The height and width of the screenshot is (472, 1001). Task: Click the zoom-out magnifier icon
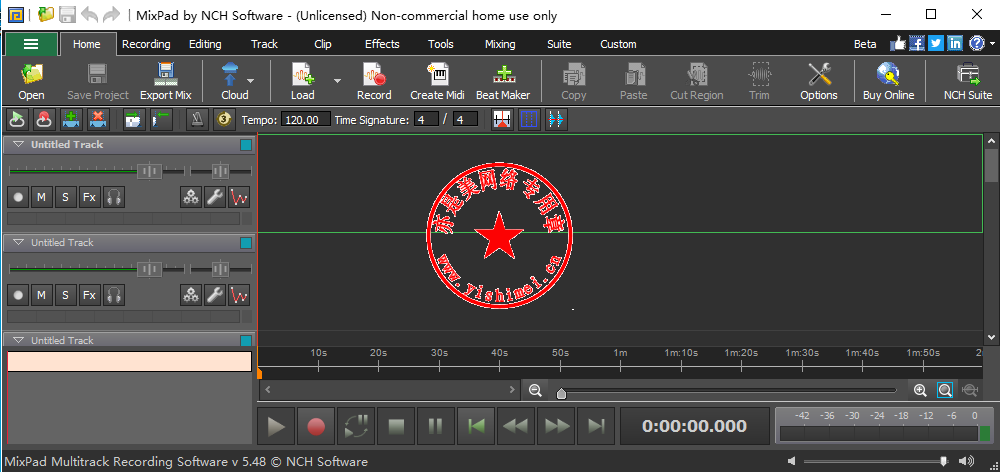tap(536, 390)
